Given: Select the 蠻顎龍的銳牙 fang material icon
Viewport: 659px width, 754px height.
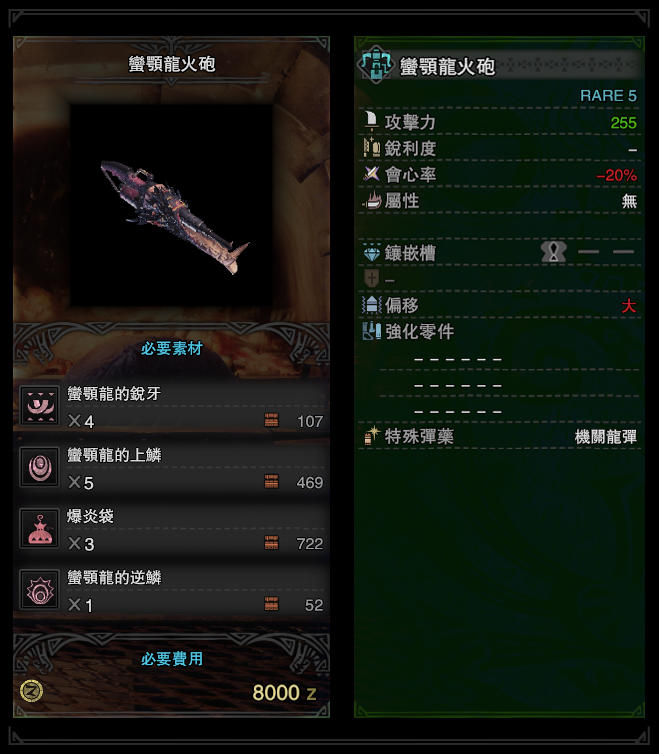Looking at the screenshot, I should coord(40,405).
